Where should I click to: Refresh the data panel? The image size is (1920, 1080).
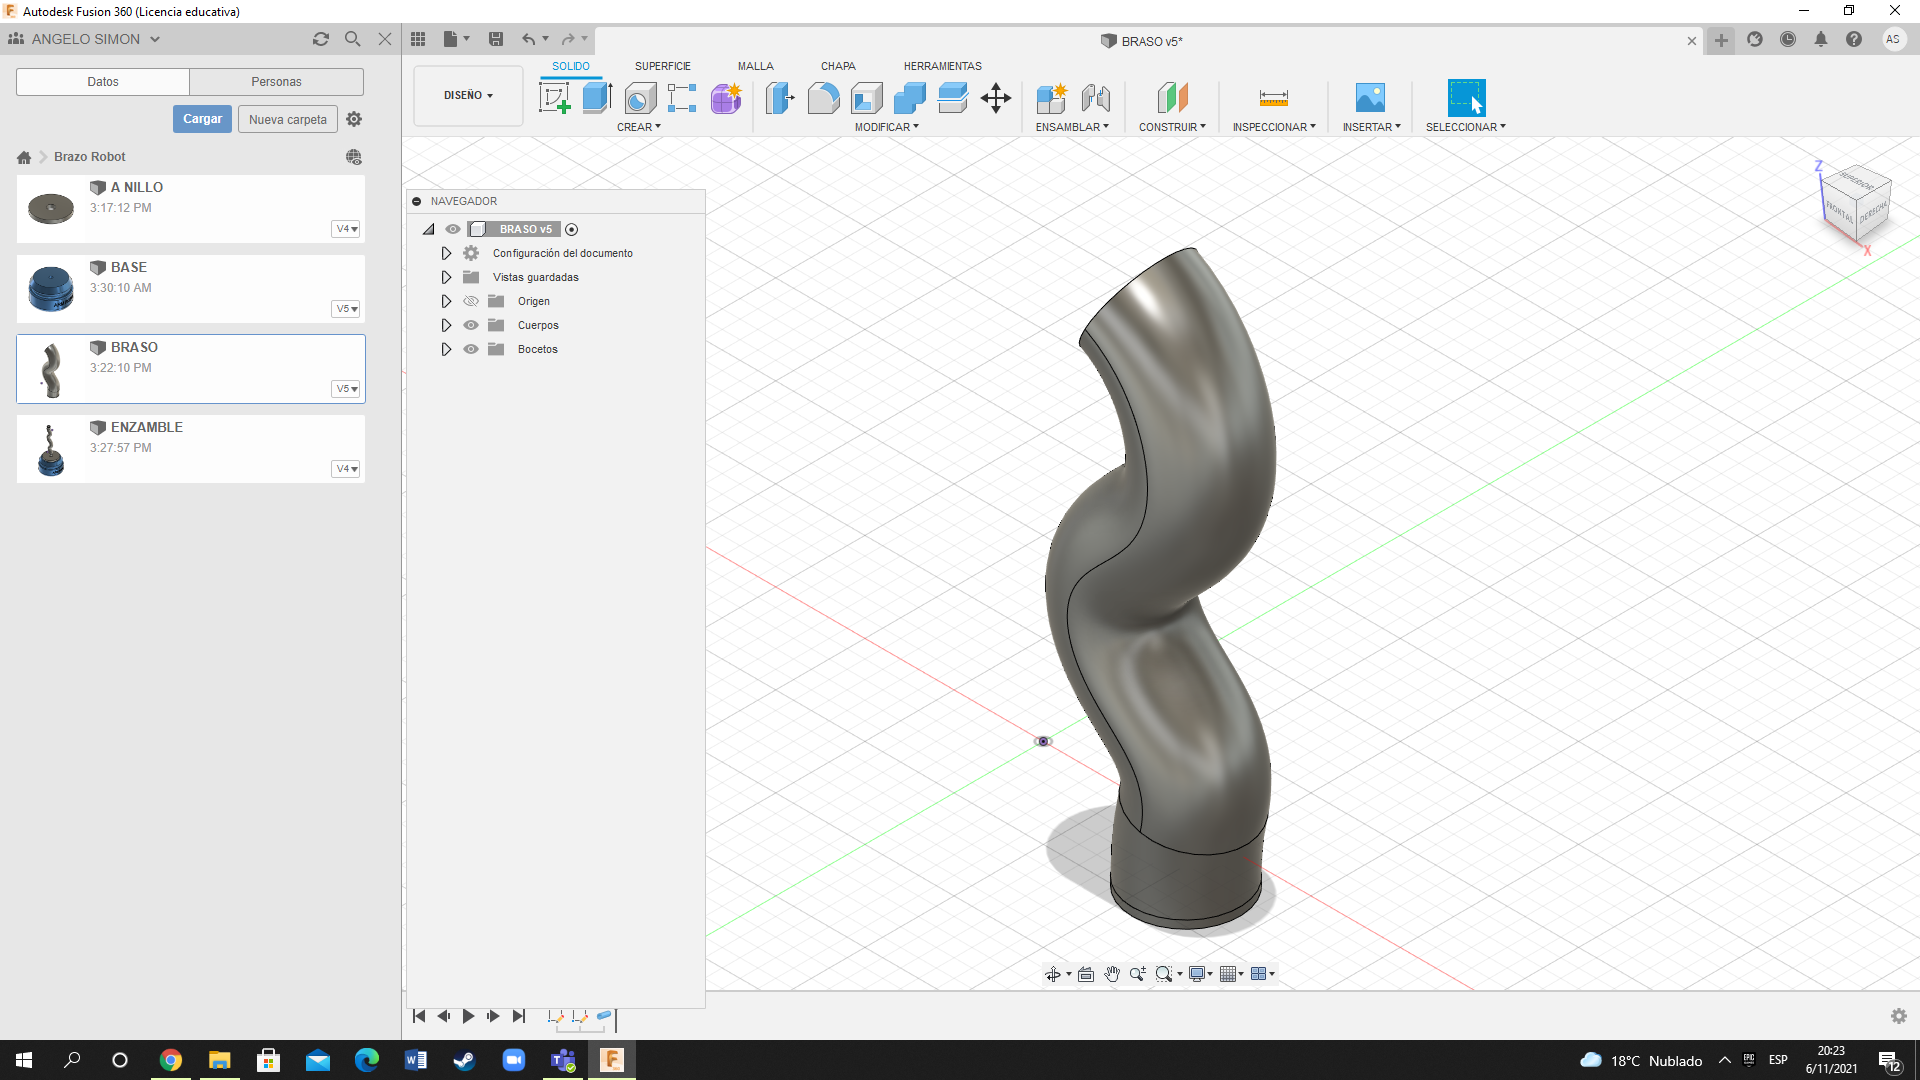click(x=320, y=39)
